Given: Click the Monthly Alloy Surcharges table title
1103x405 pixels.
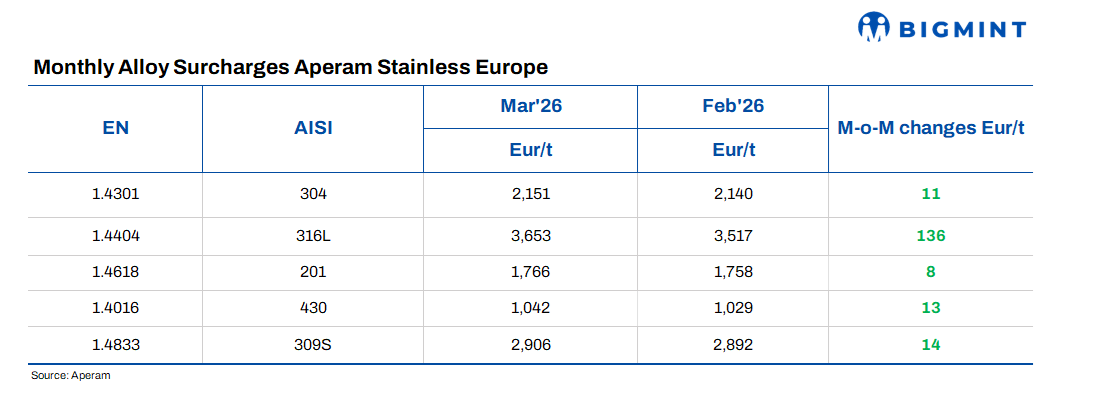Looking at the screenshot, I should point(290,68).
